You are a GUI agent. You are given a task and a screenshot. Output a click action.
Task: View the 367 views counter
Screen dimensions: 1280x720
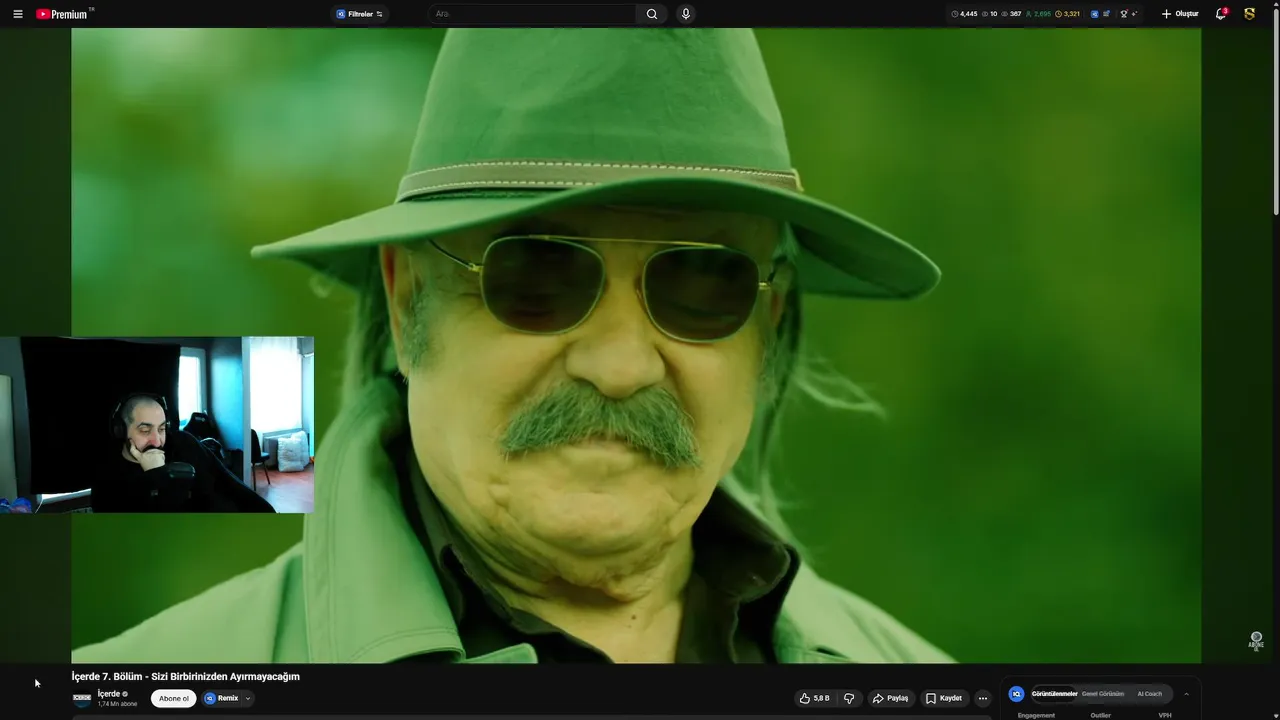[x=1011, y=14]
